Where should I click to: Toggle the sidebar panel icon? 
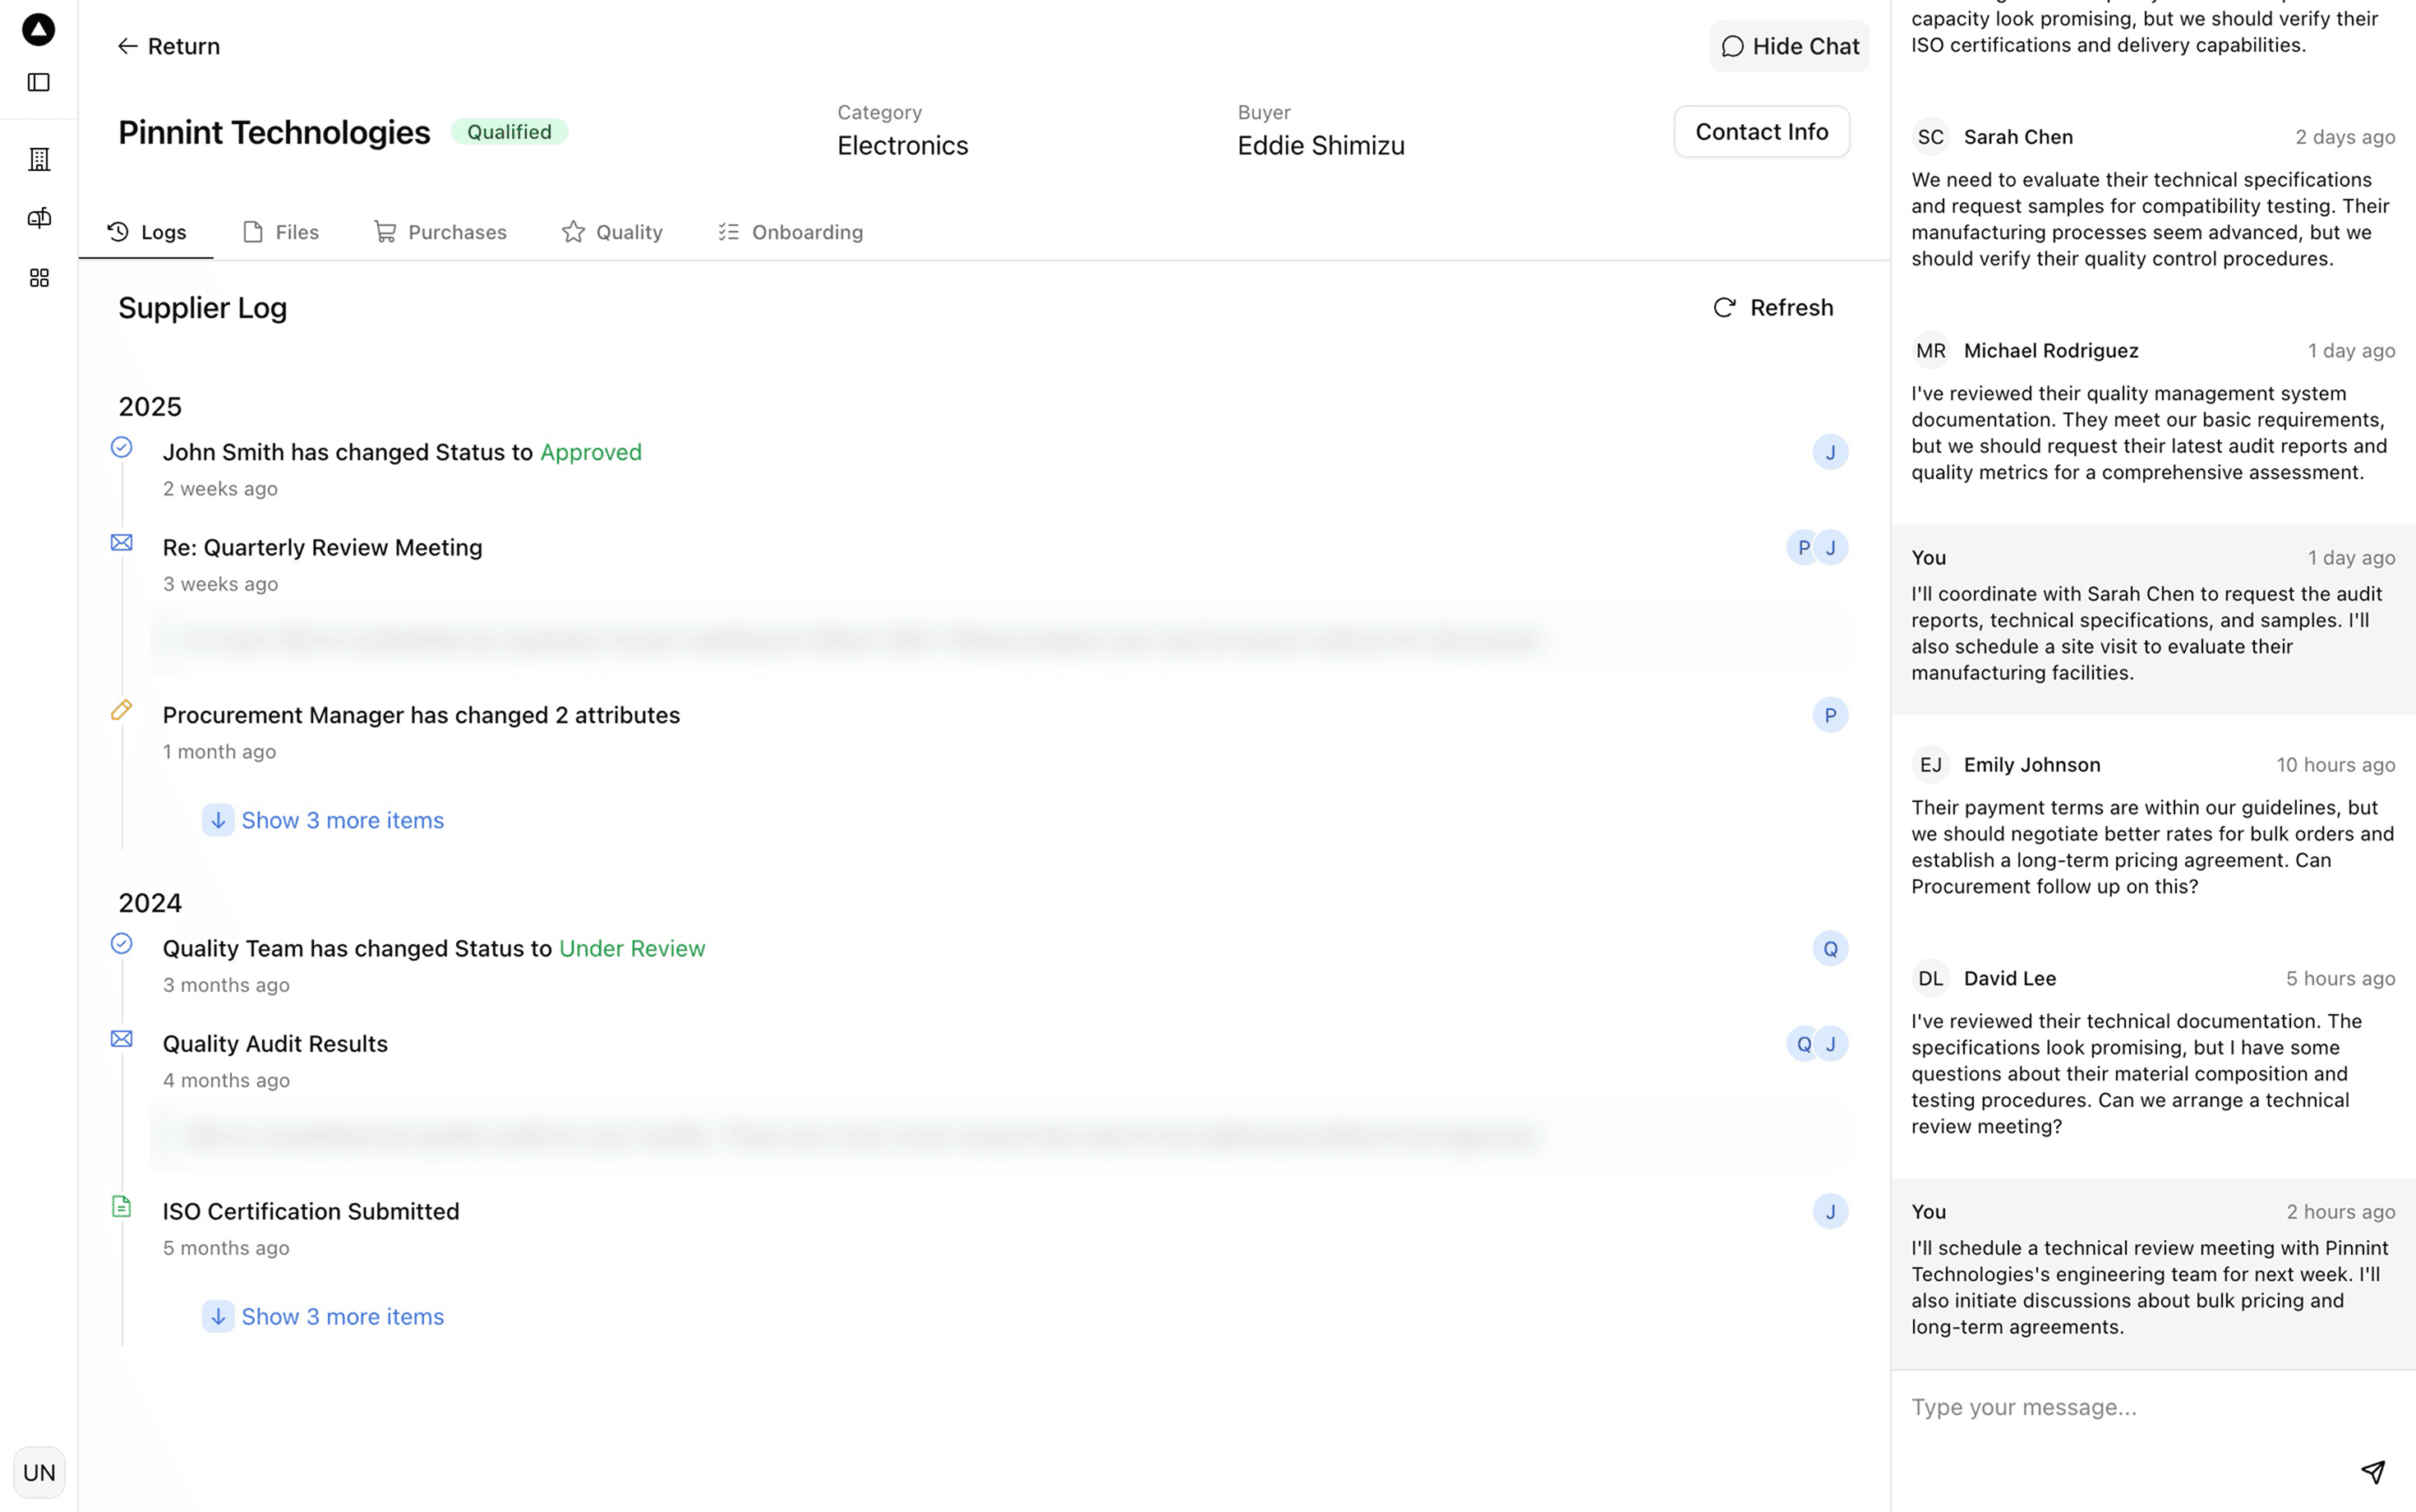tap(38, 82)
